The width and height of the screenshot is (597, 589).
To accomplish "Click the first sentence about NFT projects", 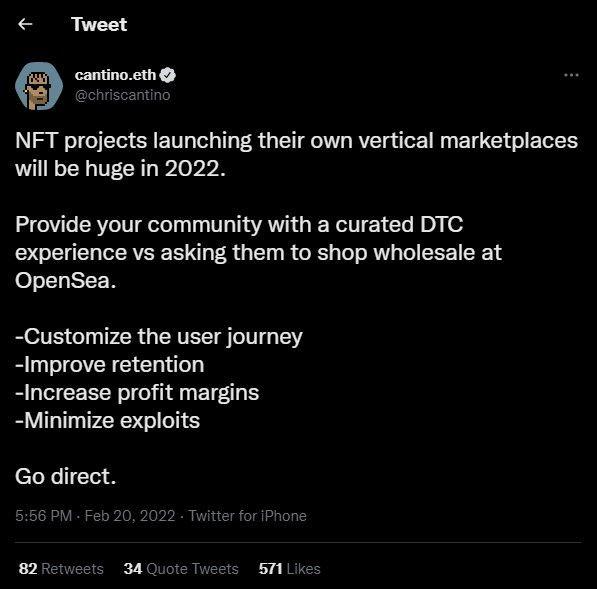I will 297,155.
